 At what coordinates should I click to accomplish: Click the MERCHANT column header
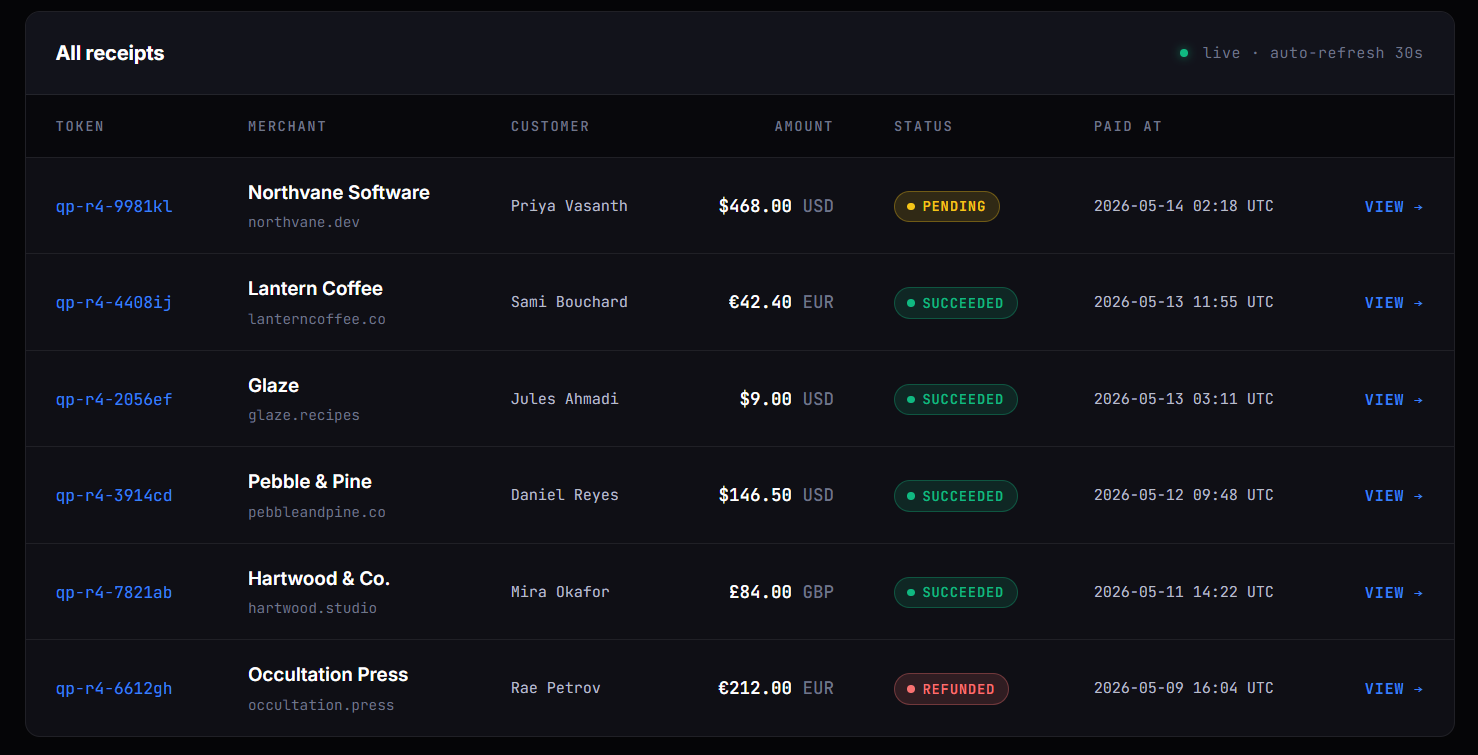tap(287, 126)
